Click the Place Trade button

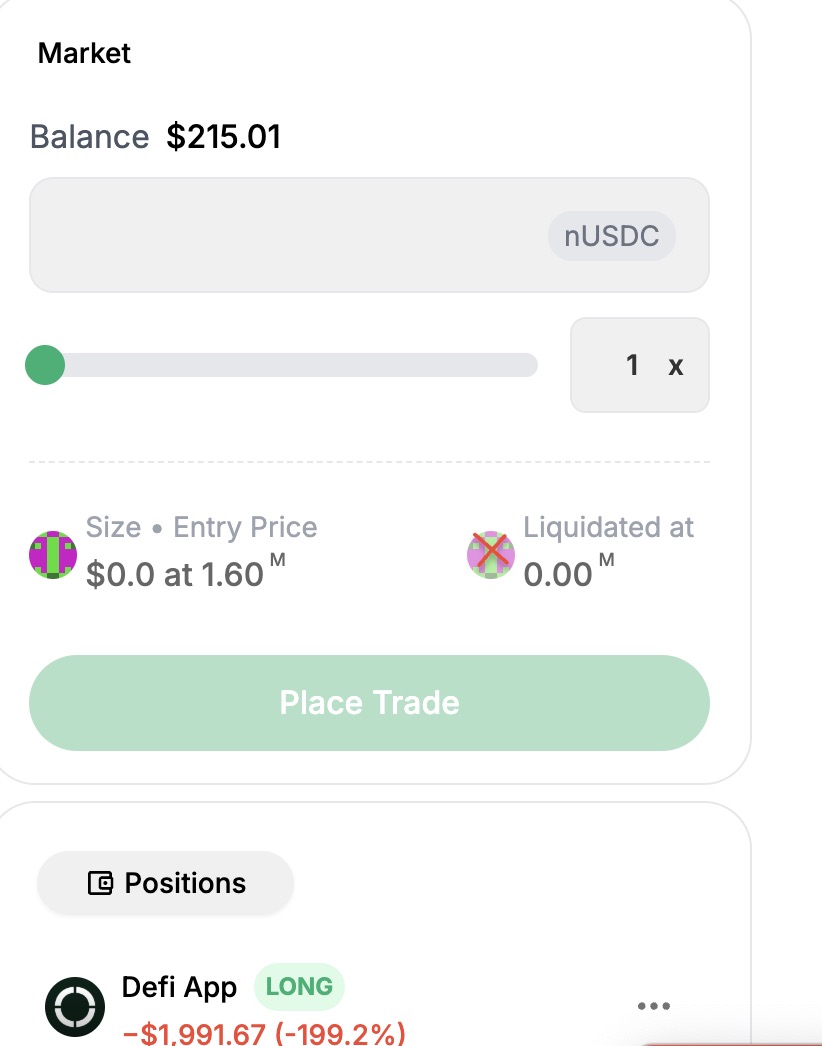click(369, 702)
